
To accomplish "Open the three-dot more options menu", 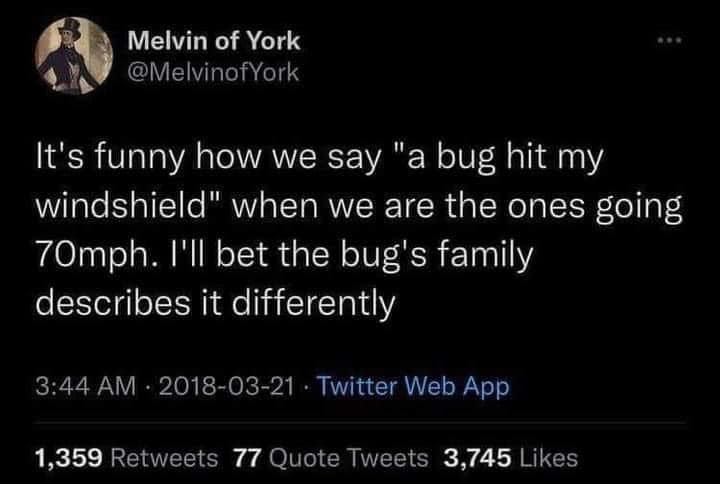I will [x=669, y=40].
